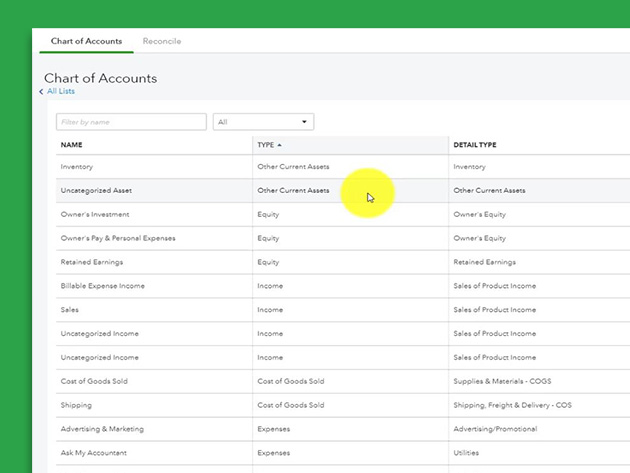The height and width of the screenshot is (473, 630).
Task: Click Expenses type in Advertising & Marketing row
Action: [x=274, y=429]
